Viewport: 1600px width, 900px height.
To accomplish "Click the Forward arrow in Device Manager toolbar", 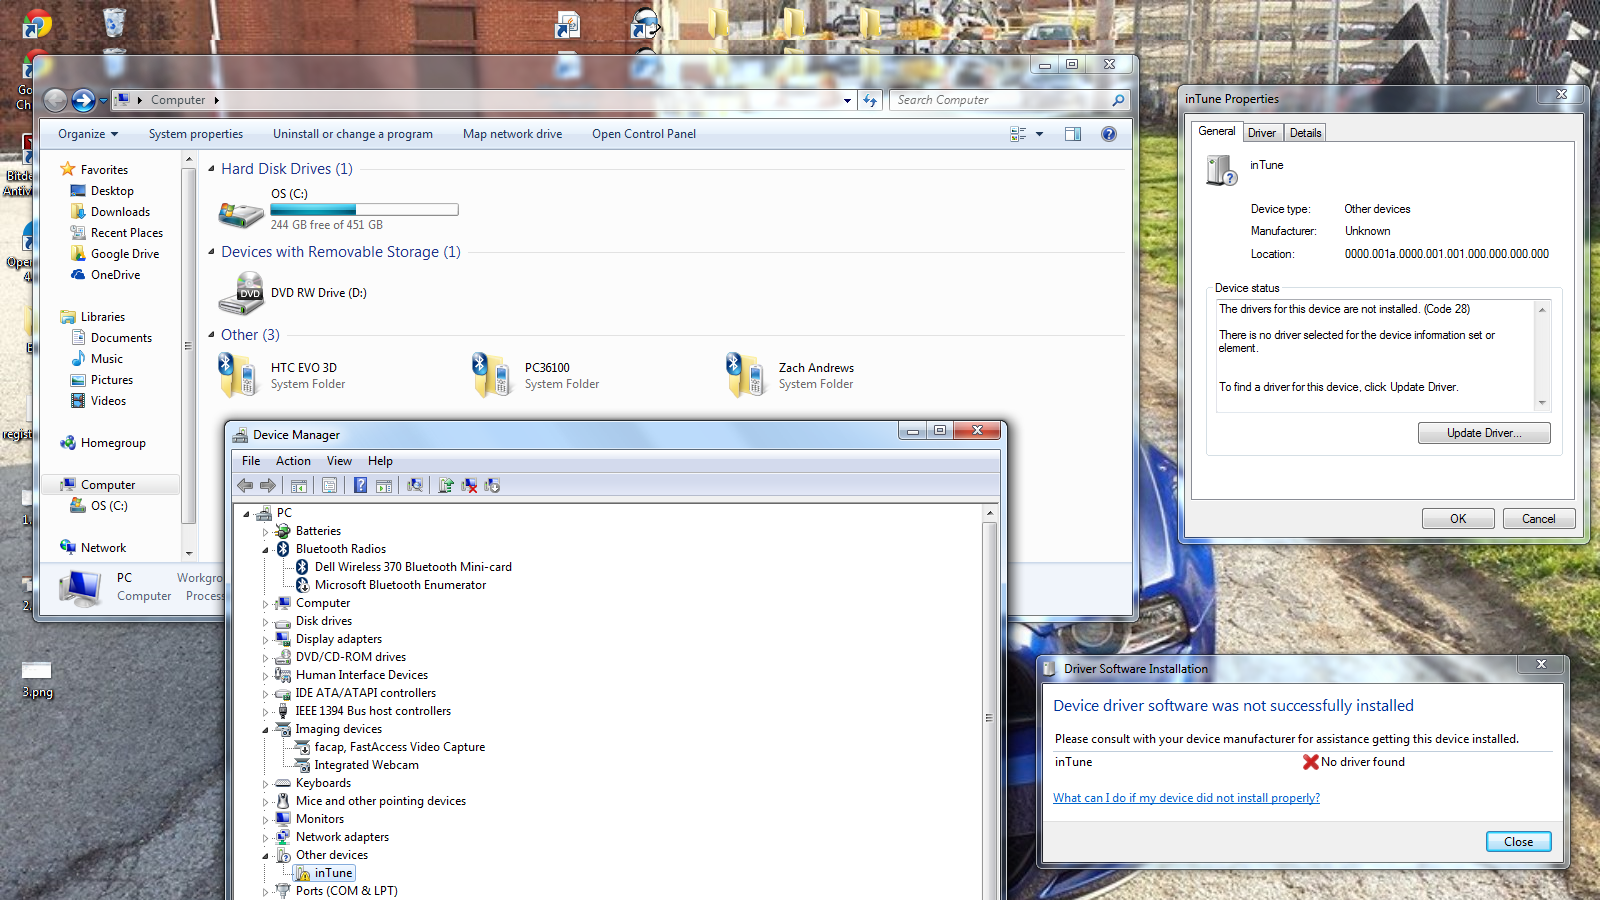I will tap(268, 485).
